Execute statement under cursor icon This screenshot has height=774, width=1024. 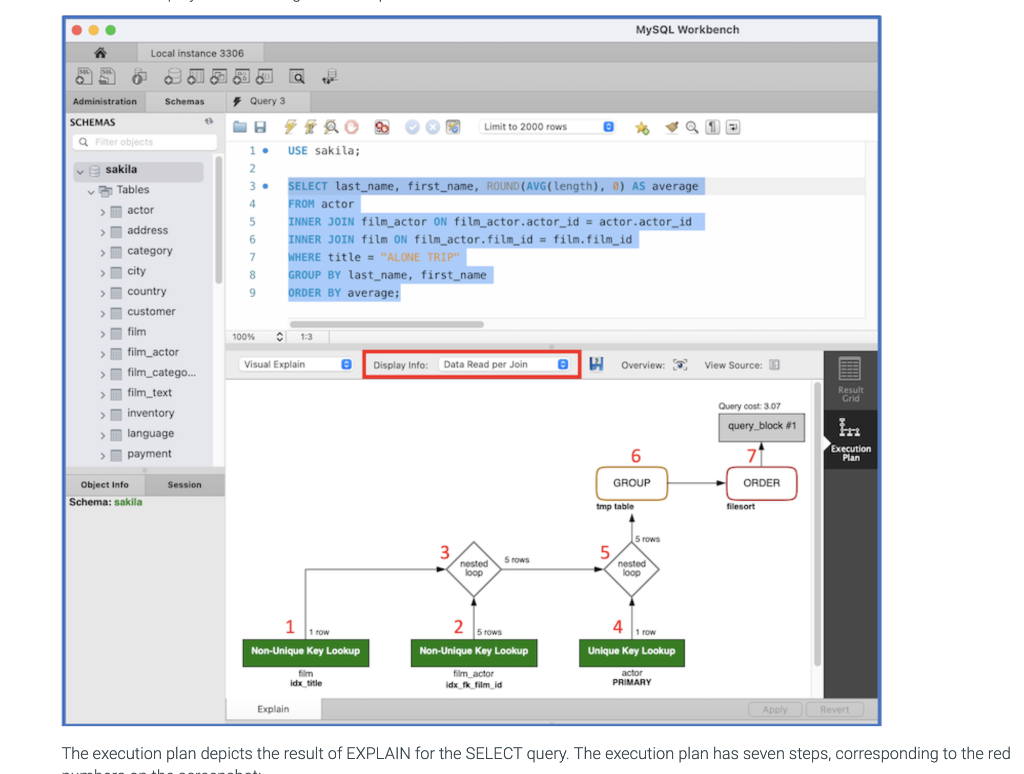click(x=310, y=127)
